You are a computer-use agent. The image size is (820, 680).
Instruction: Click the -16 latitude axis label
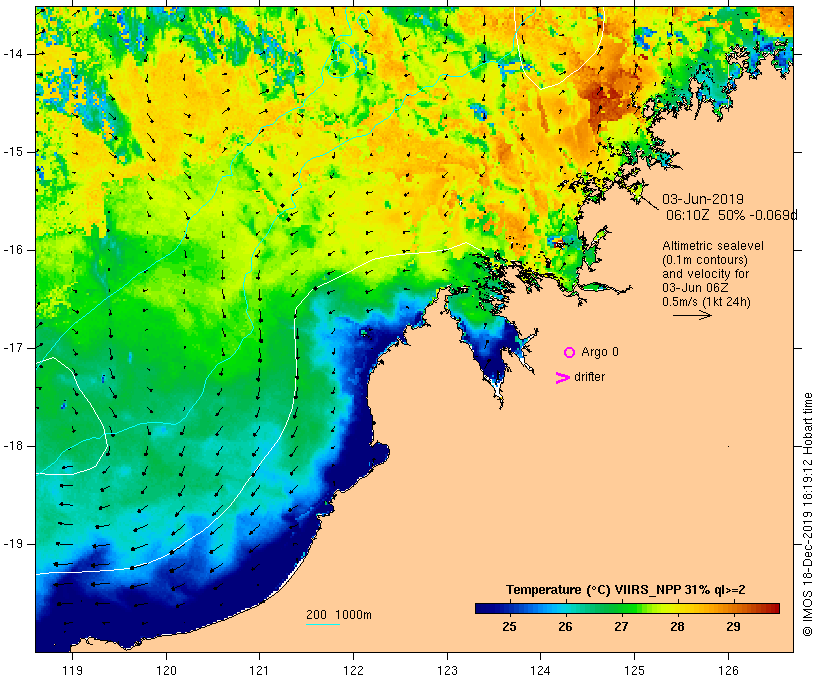click(x=13, y=250)
